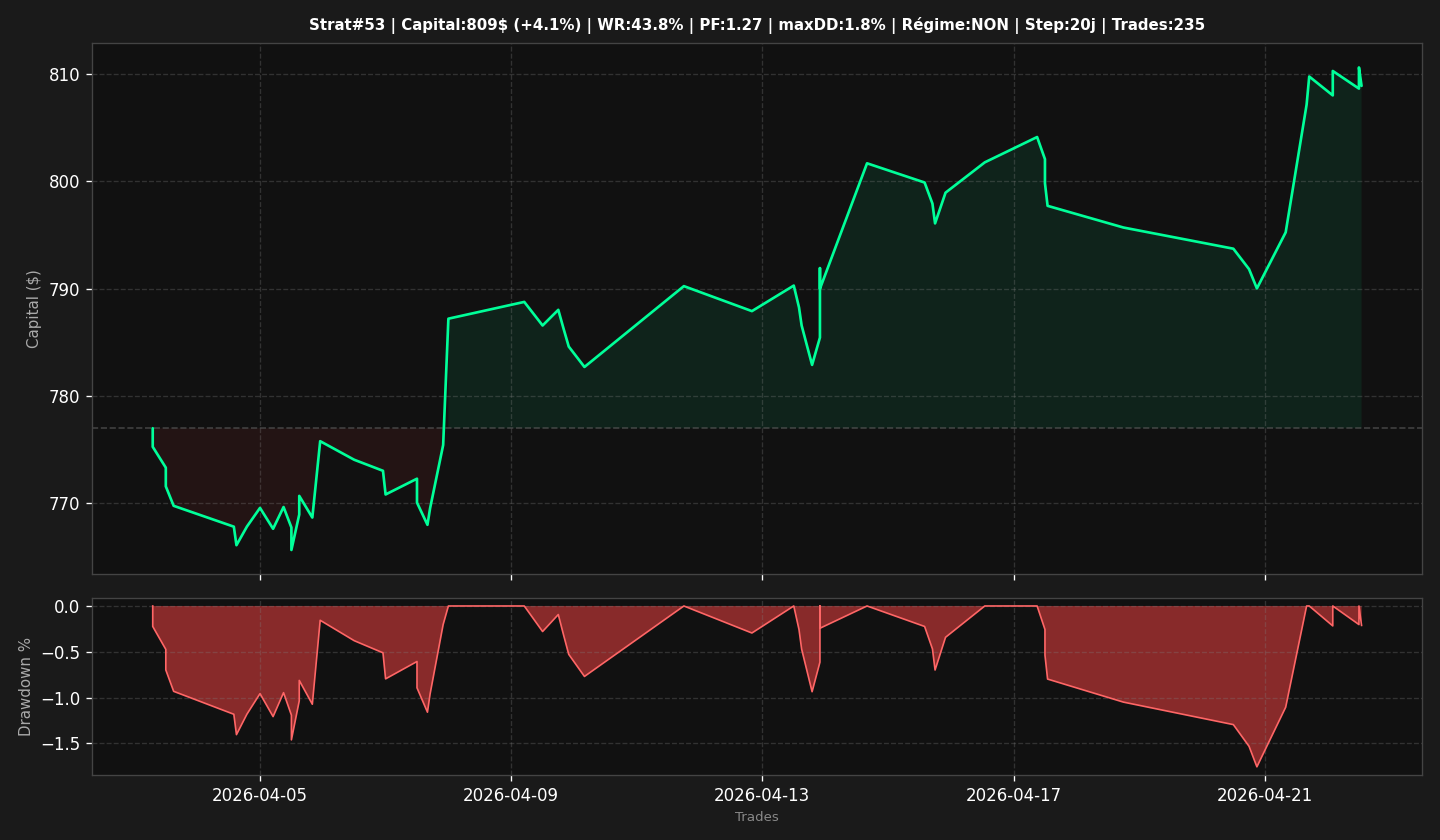Select the 810 capital axis tick label
Screen dimensions: 1440x840
65,75
